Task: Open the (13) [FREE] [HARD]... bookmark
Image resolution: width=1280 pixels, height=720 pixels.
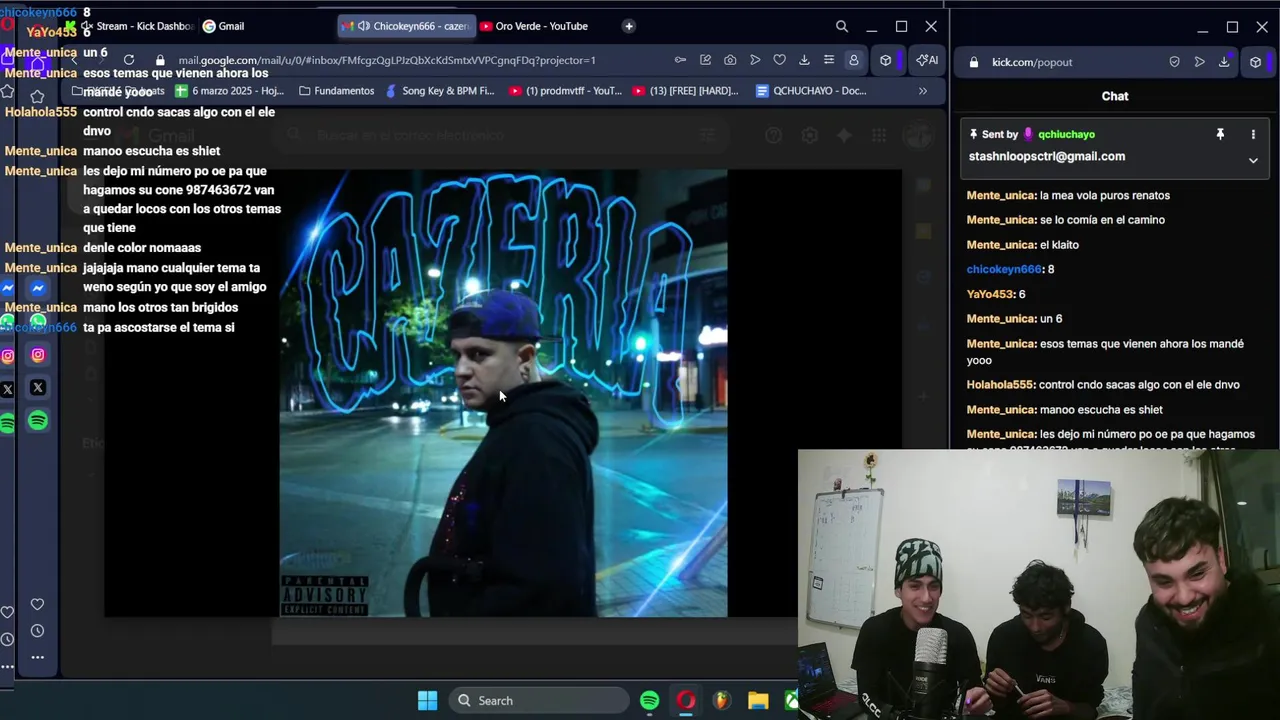Action: click(x=686, y=91)
